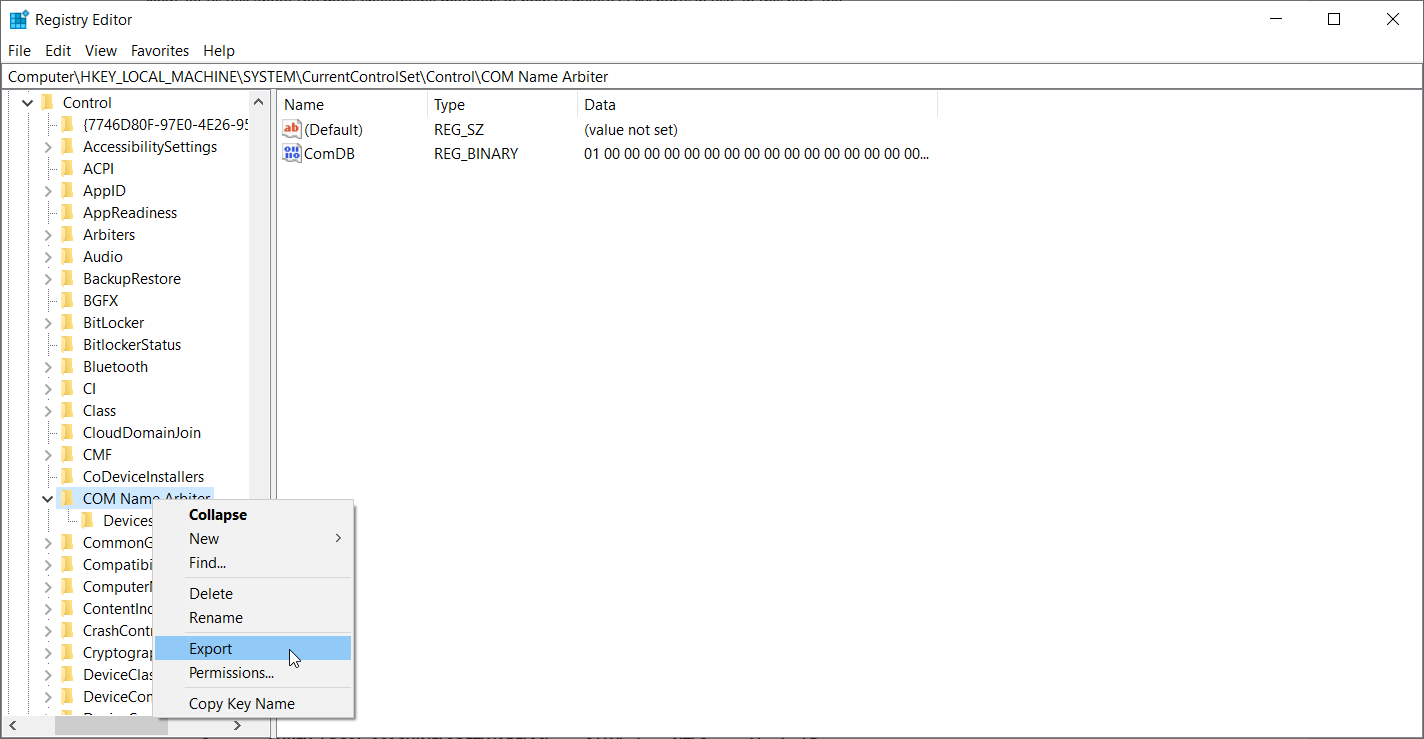Viewport: 1424px width, 739px height.
Task: Click the BitLocker folder icon
Action: (x=68, y=322)
